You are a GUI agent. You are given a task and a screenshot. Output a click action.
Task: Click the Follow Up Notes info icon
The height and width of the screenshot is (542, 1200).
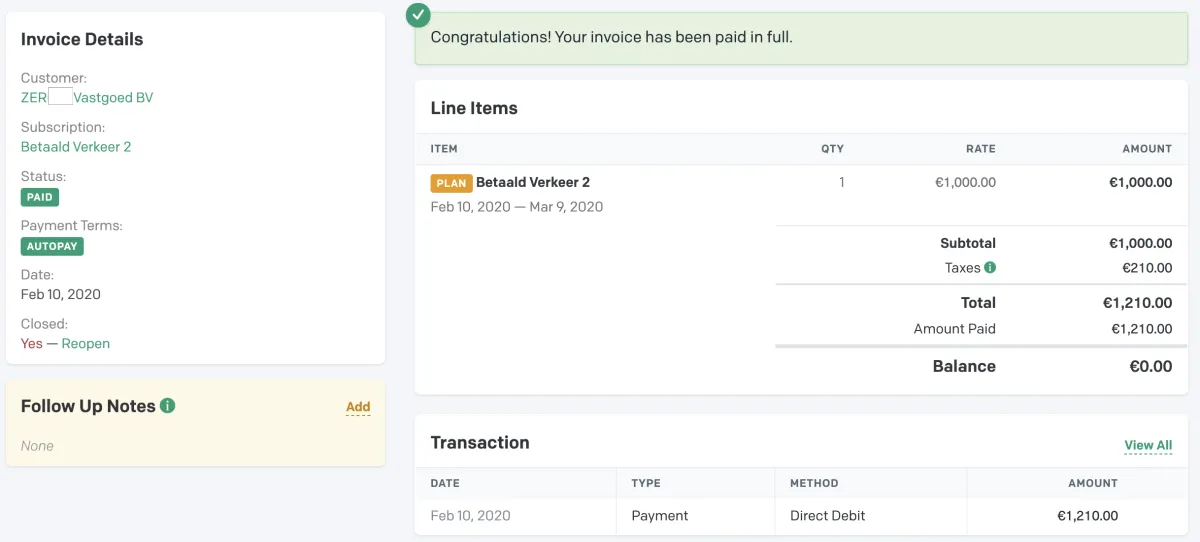(168, 406)
